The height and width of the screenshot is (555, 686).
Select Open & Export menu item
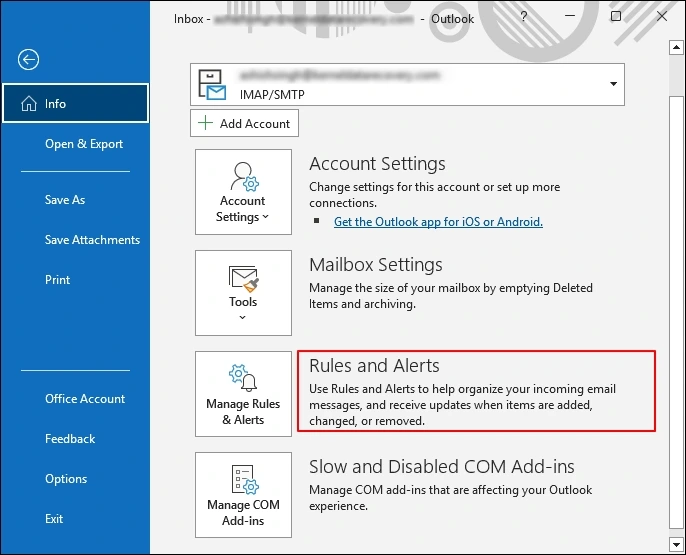click(x=84, y=144)
